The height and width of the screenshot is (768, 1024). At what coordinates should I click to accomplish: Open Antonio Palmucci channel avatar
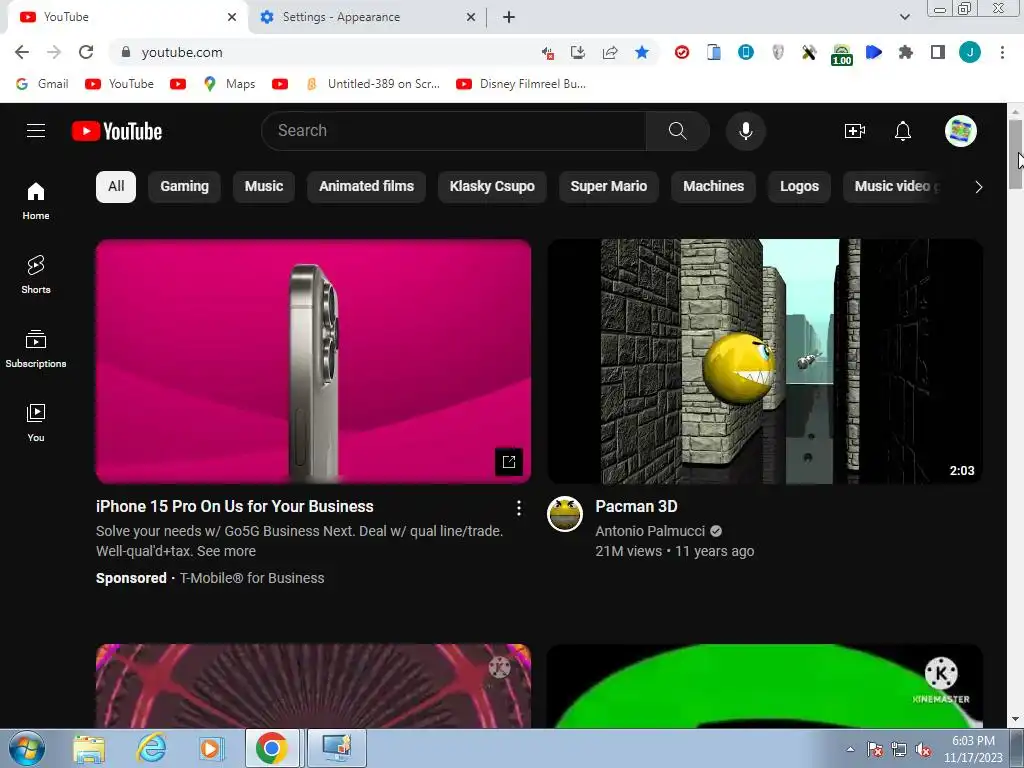point(564,513)
